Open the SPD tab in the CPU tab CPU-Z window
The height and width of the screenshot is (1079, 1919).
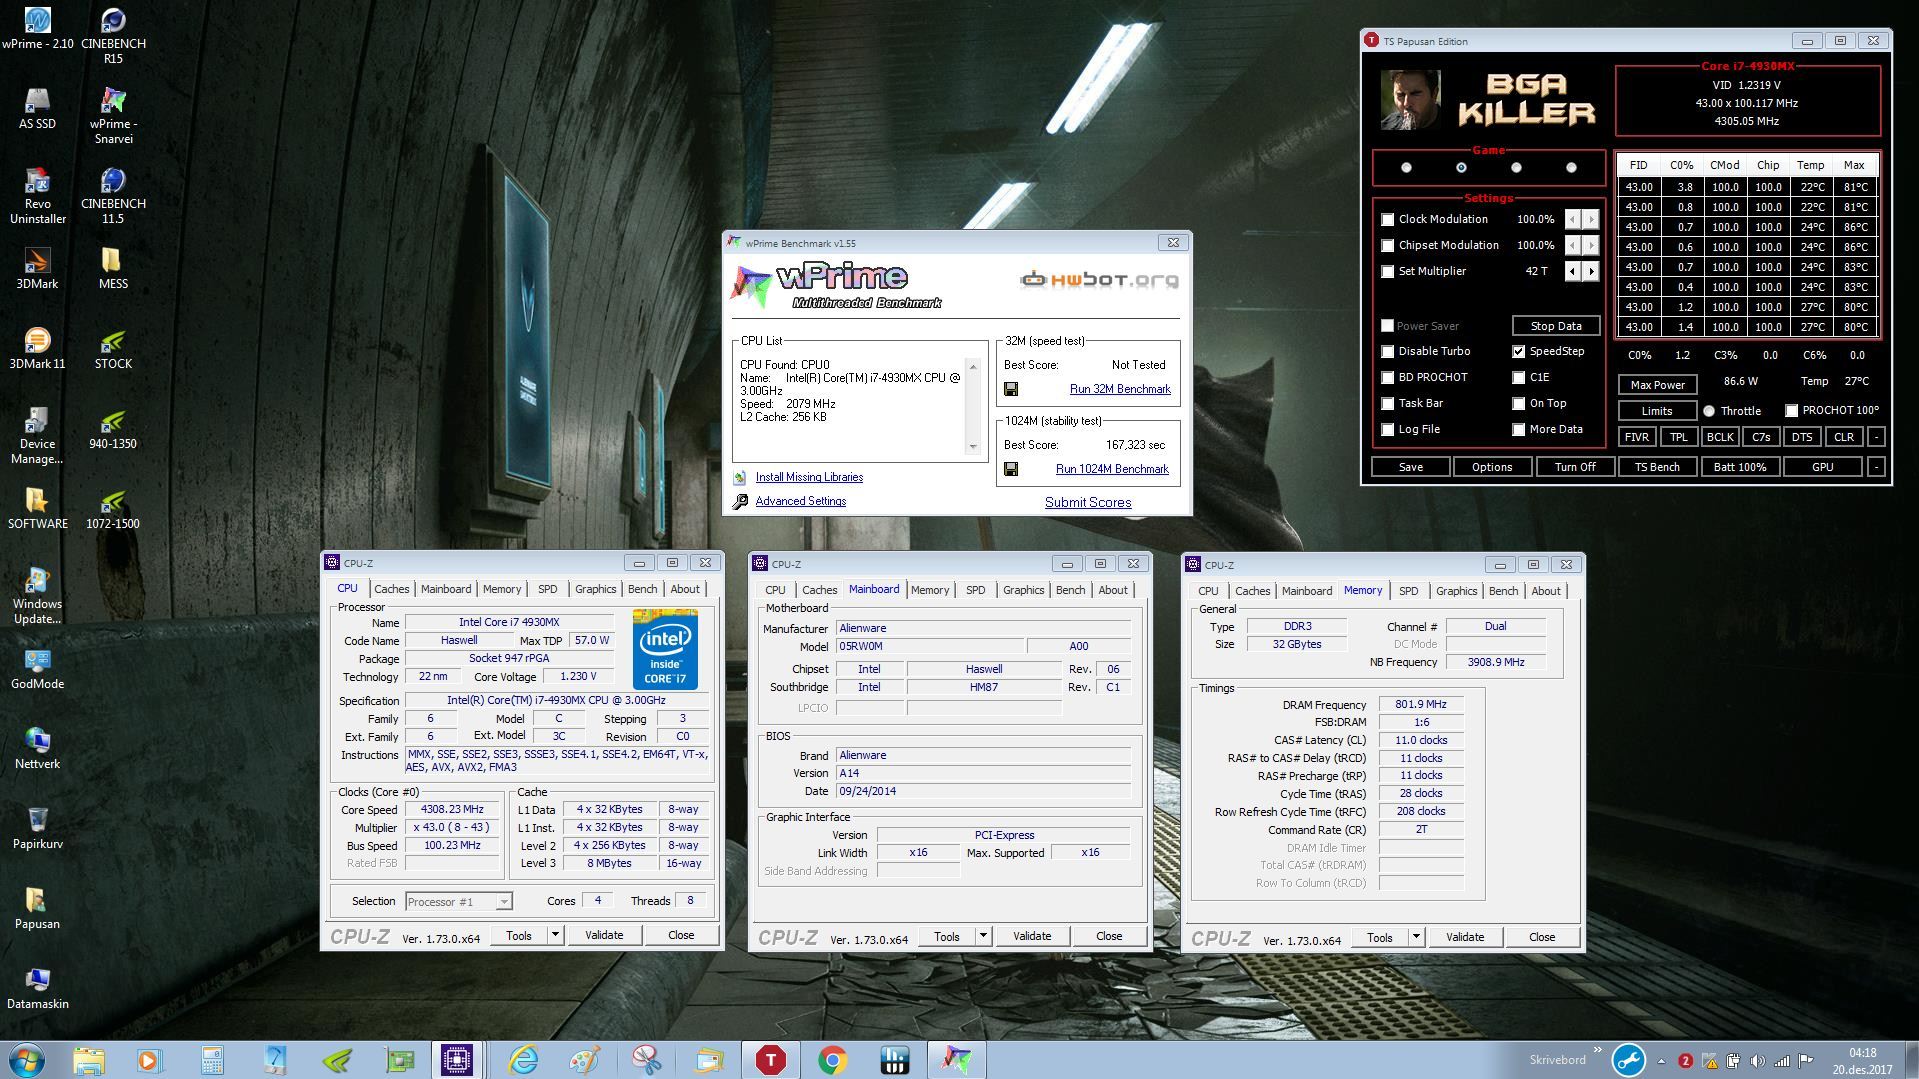point(547,589)
